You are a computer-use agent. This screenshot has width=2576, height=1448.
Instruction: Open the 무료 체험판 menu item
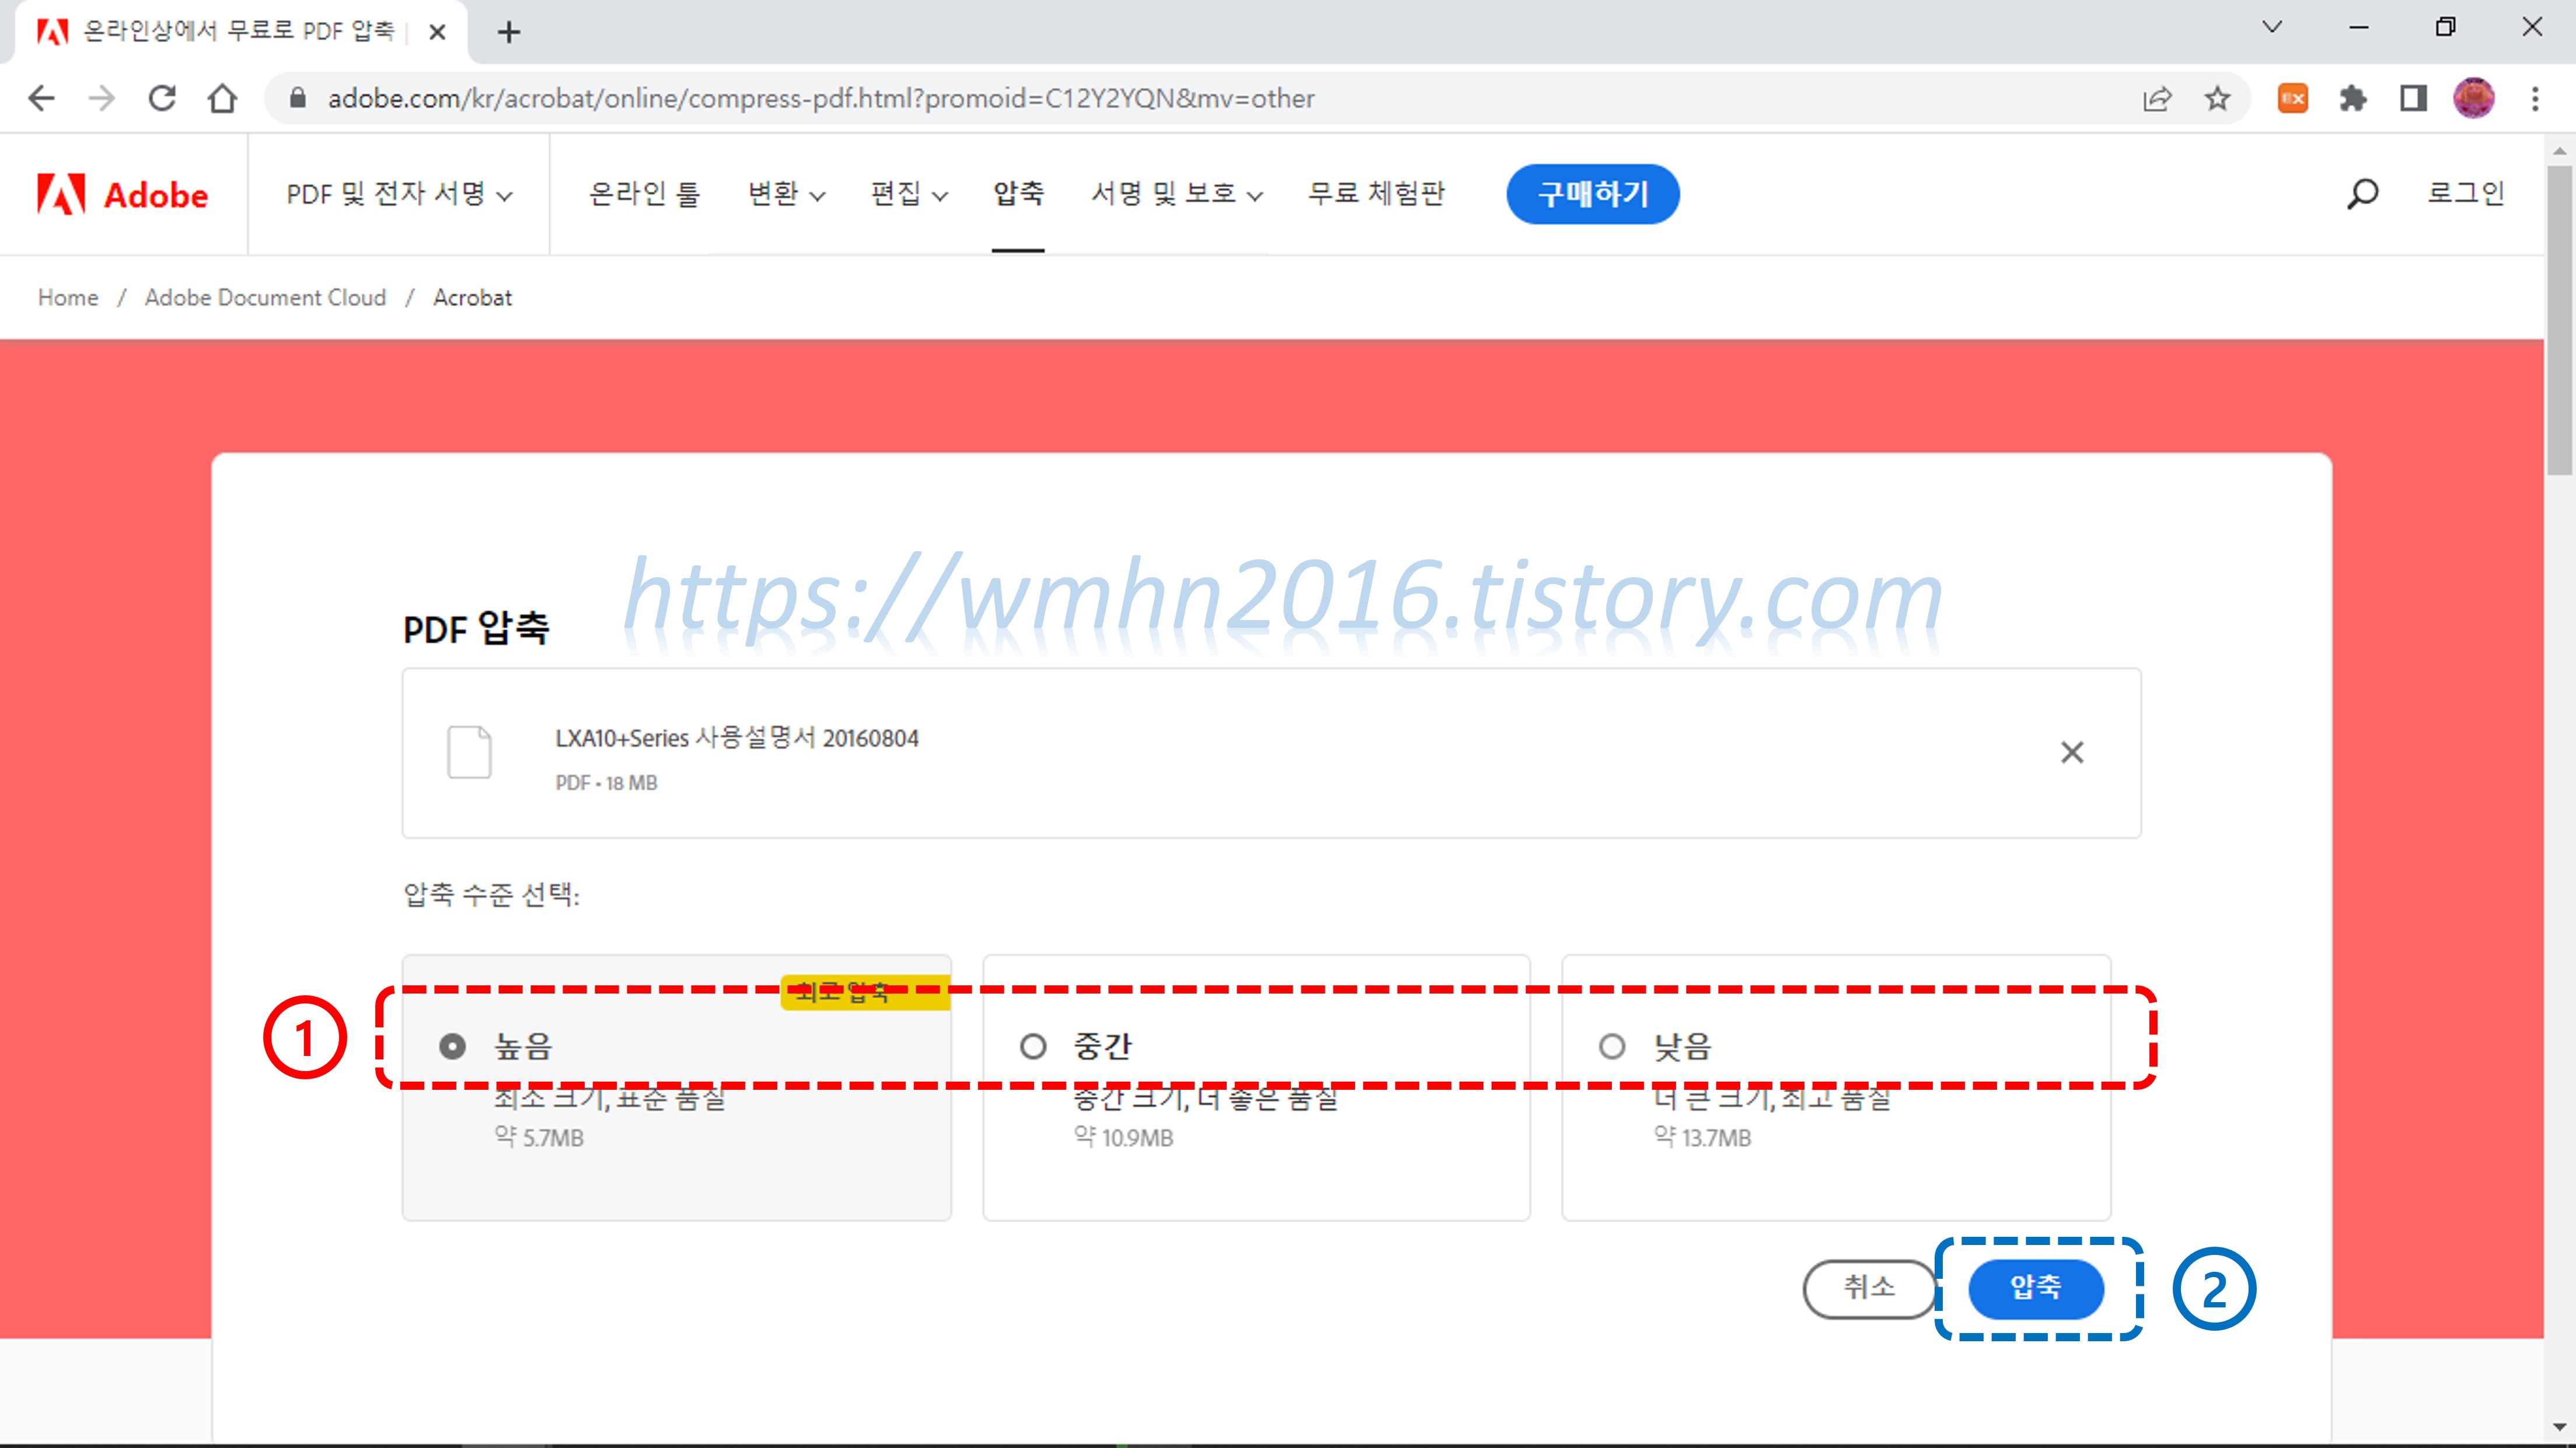pyautogui.click(x=1376, y=194)
